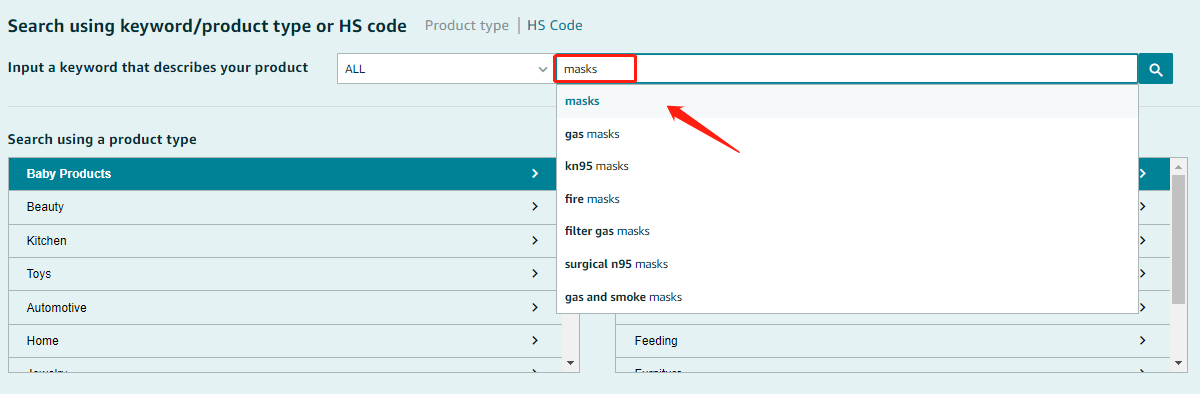1200x394 pixels.
Task: Open the ALL category dropdown
Action: [444, 69]
